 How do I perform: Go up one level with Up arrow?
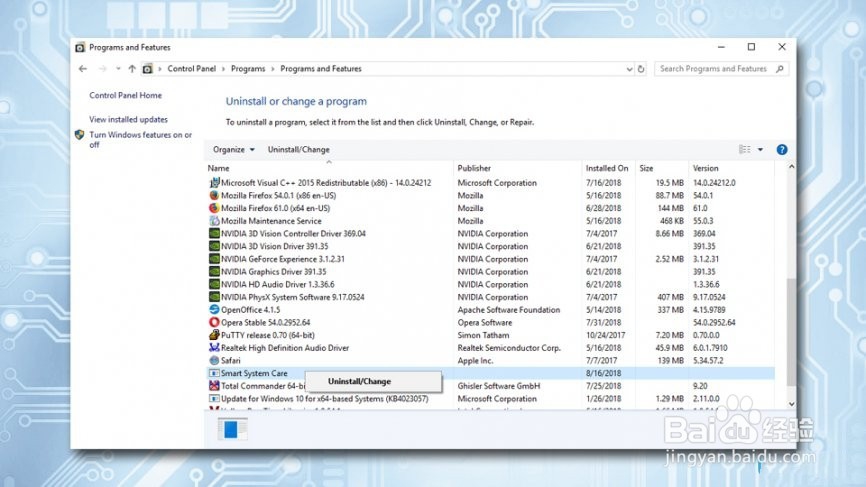click(132, 69)
